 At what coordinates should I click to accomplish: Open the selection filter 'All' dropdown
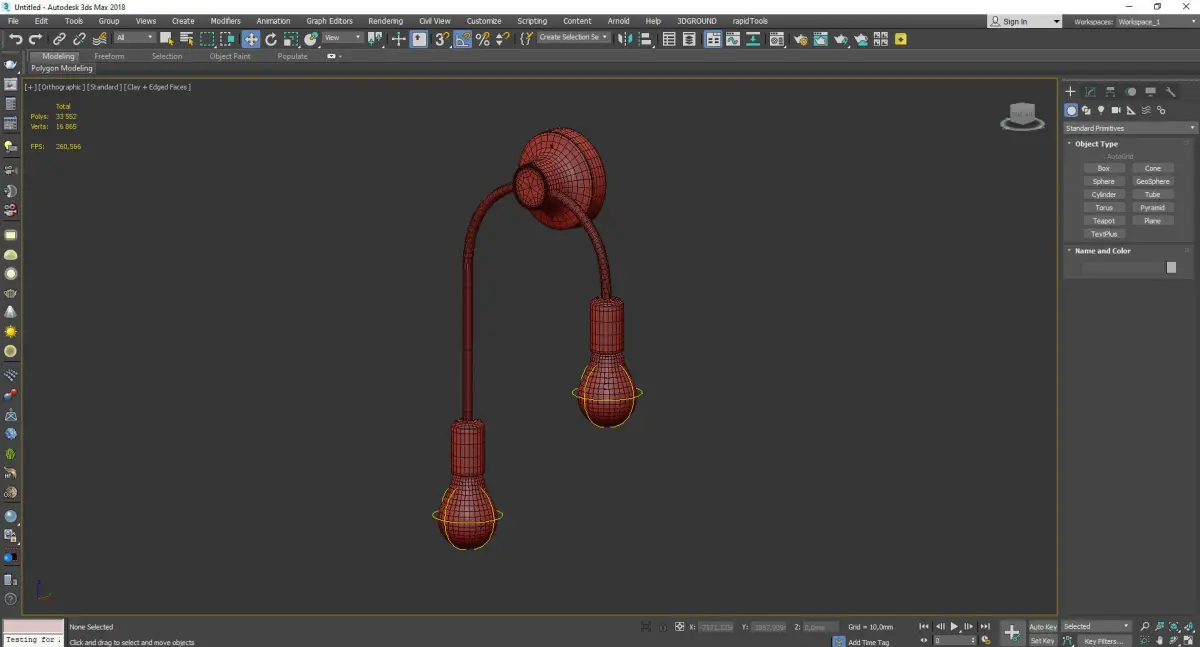point(134,38)
